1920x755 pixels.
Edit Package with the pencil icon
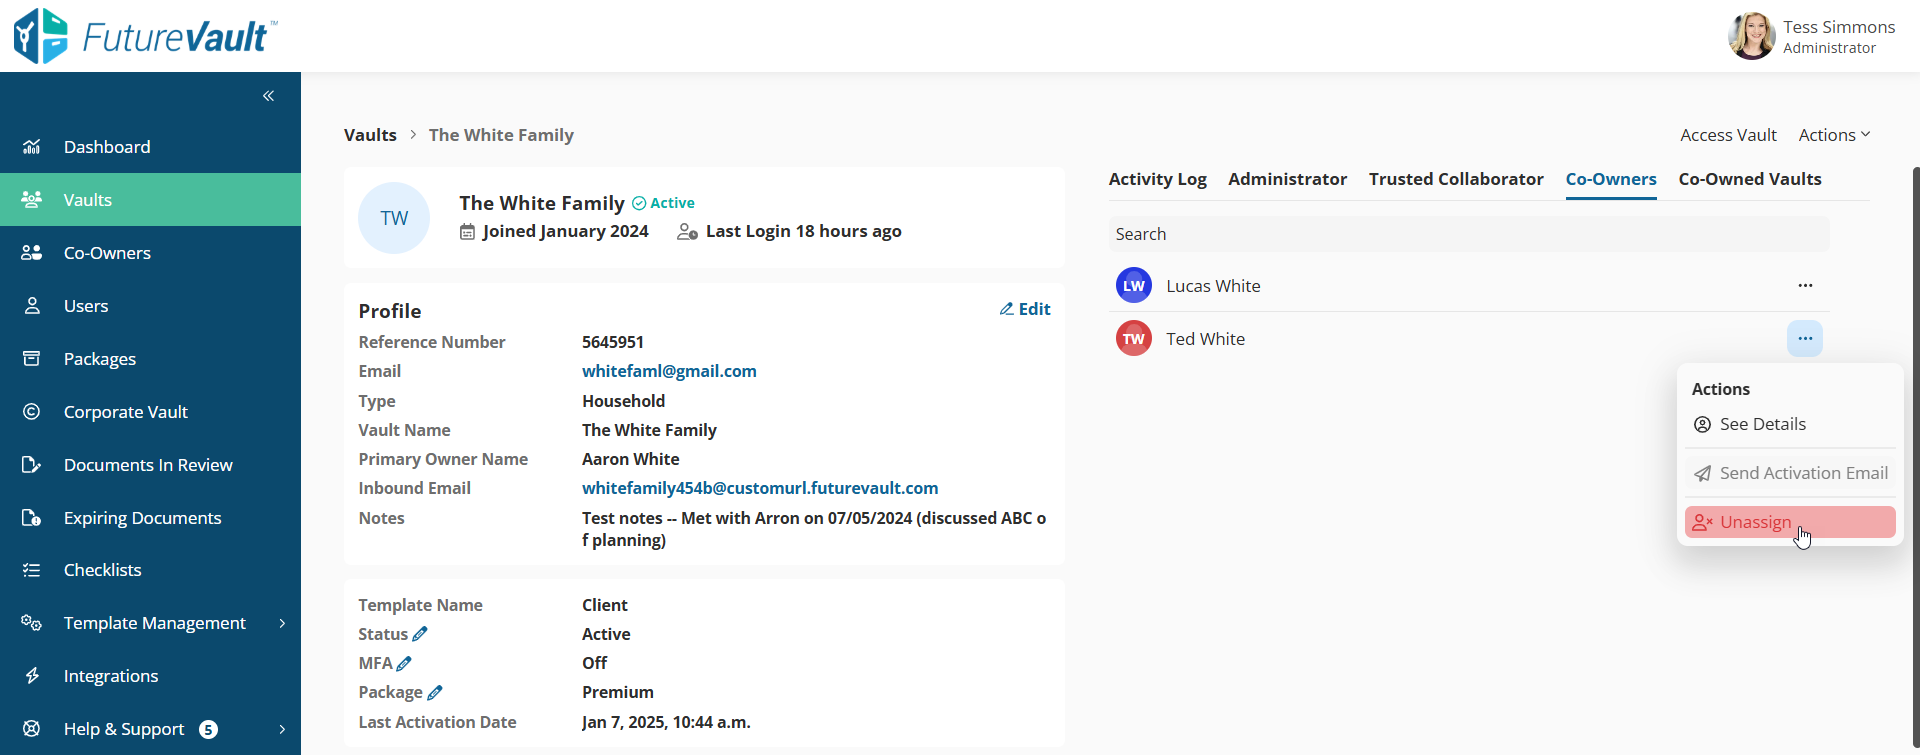435,692
